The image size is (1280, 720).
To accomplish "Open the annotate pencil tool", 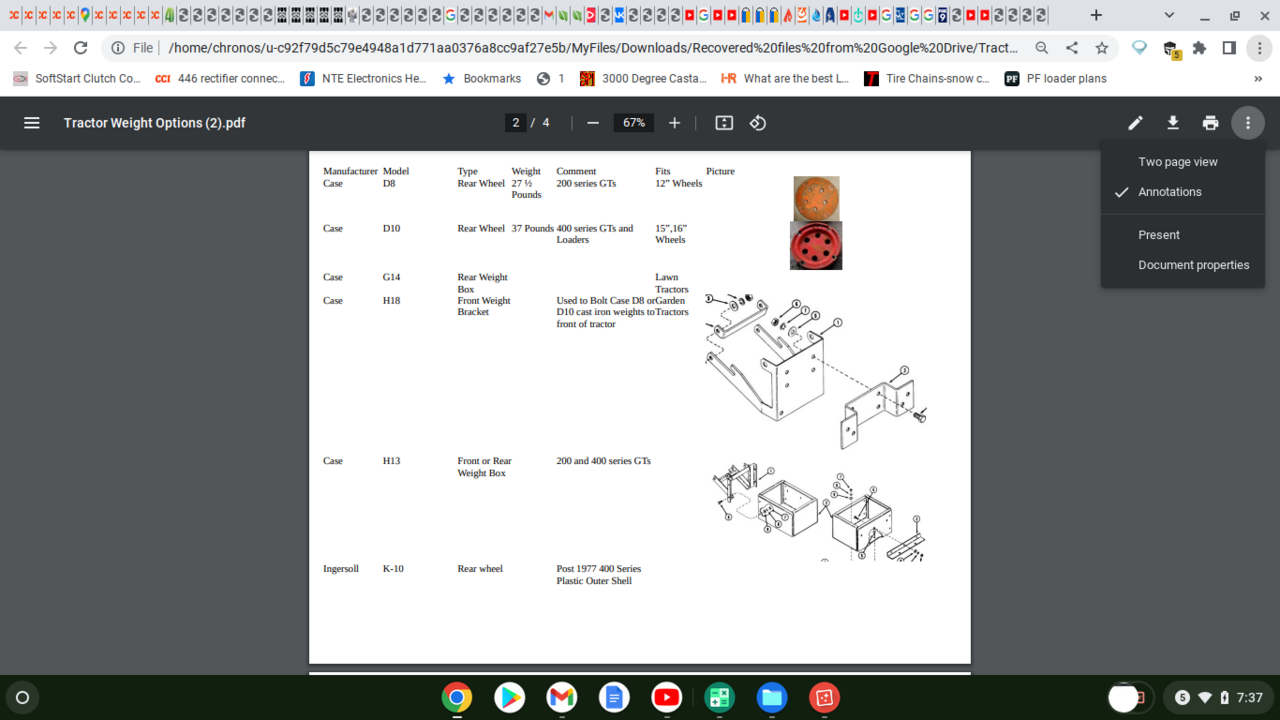I will point(1135,123).
